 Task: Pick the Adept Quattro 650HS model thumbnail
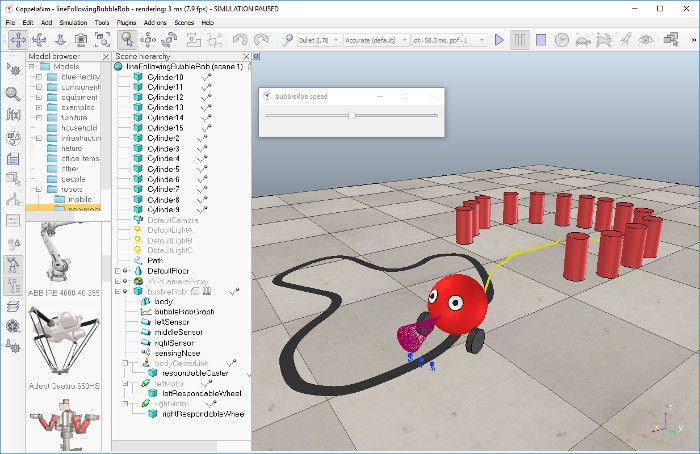click(x=63, y=341)
